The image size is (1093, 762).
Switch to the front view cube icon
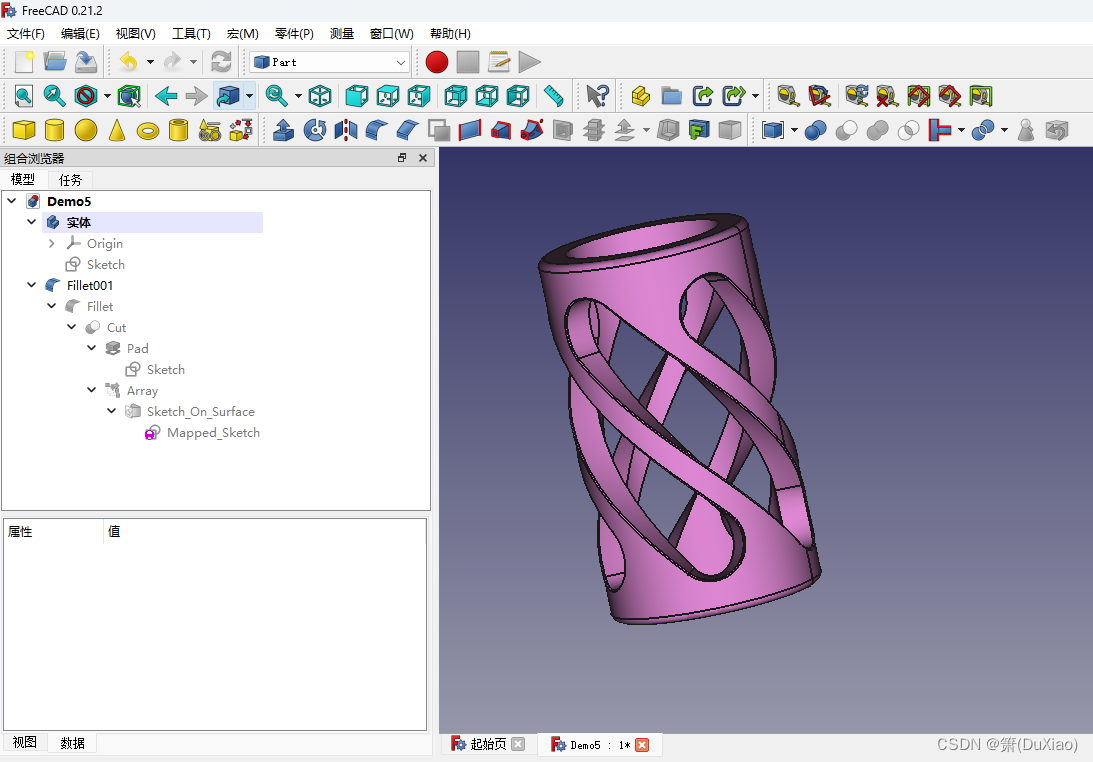click(357, 96)
